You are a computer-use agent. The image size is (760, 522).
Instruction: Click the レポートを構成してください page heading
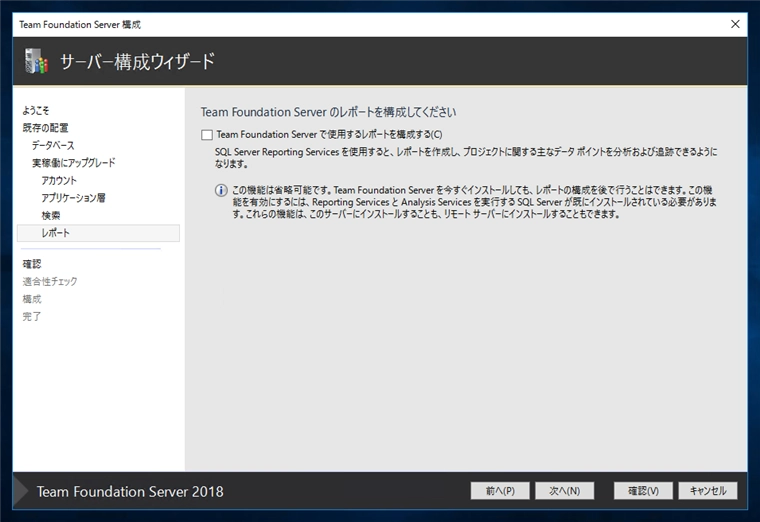tap(329, 112)
